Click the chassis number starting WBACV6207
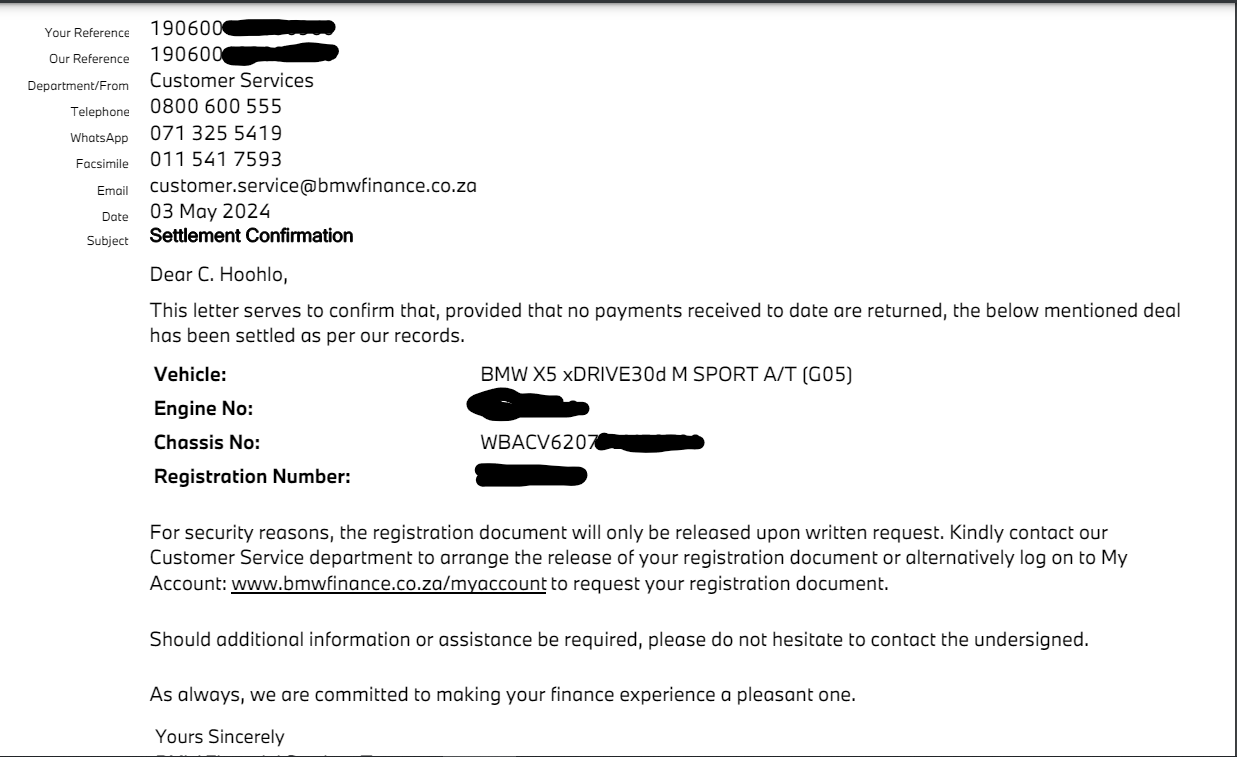 click(x=593, y=442)
